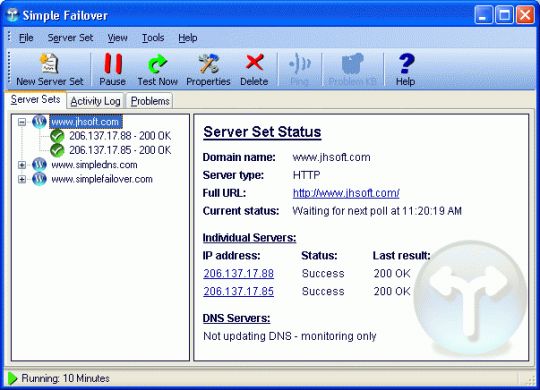540x390 pixels.
Task: Minimize the Simple Failover window
Action: (483, 16)
